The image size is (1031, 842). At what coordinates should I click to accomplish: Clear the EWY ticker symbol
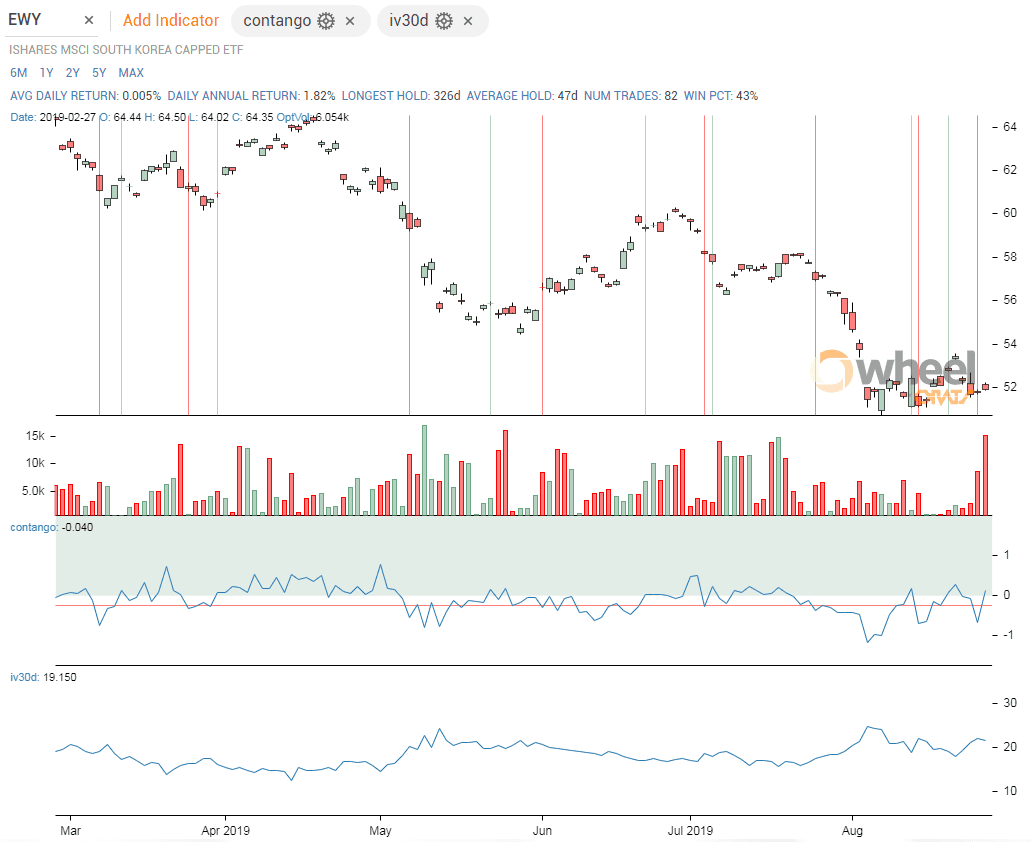(89, 20)
